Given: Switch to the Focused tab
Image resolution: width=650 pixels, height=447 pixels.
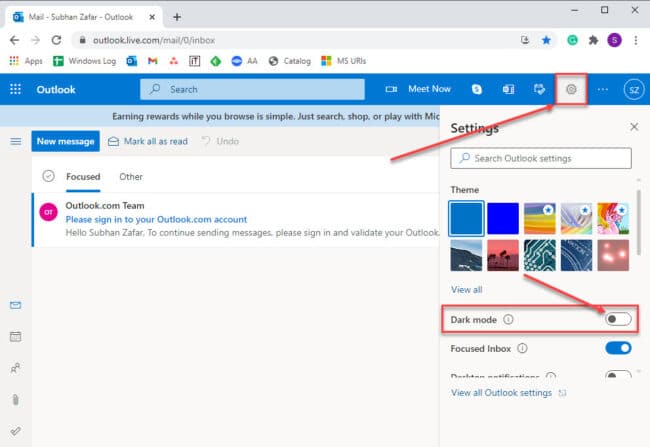Looking at the screenshot, I should tap(83, 177).
